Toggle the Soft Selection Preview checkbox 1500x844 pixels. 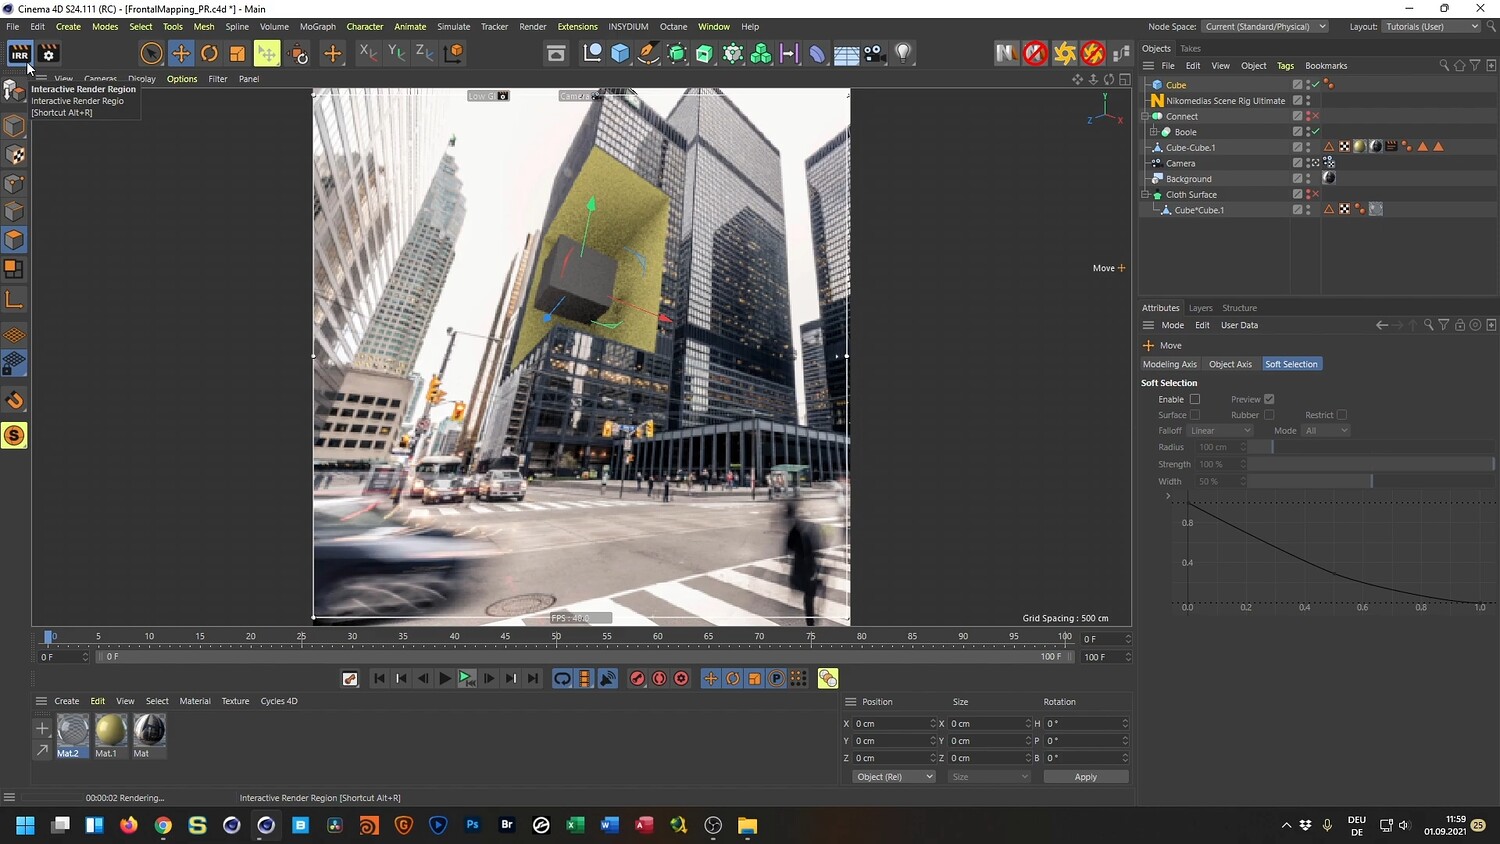click(1269, 399)
